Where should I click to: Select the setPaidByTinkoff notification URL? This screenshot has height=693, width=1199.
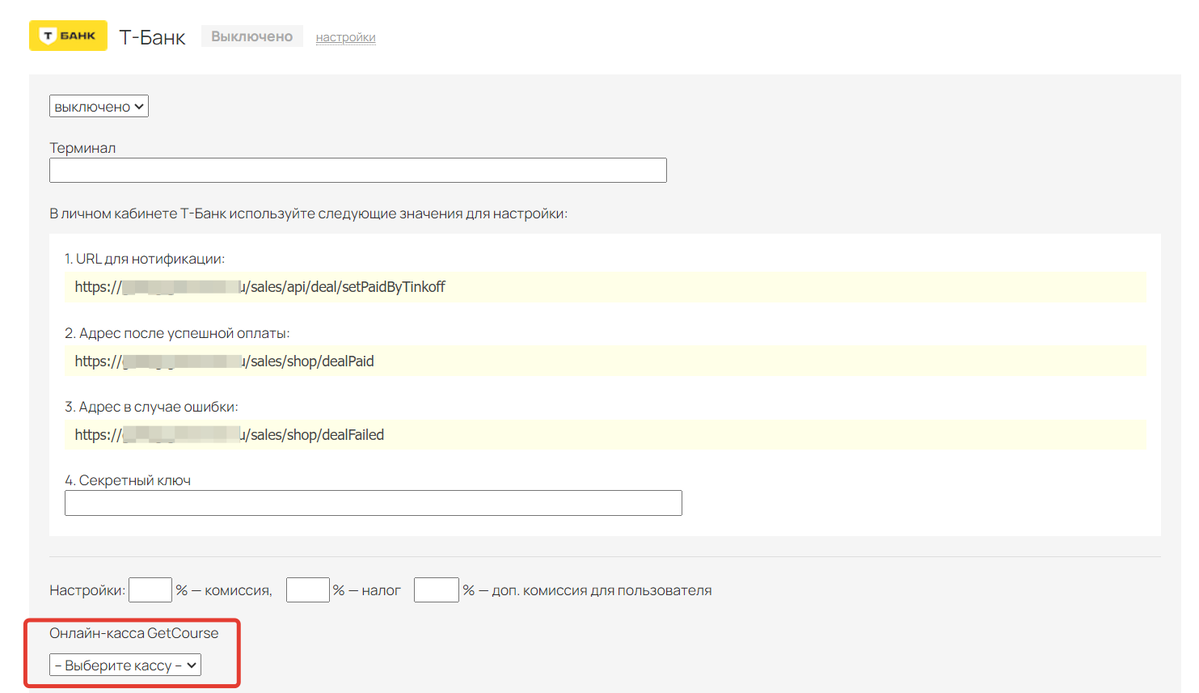coord(605,287)
